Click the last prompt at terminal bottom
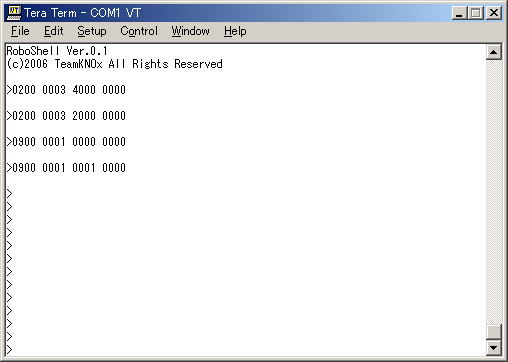This screenshot has height=362, width=508. pos(9,350)
